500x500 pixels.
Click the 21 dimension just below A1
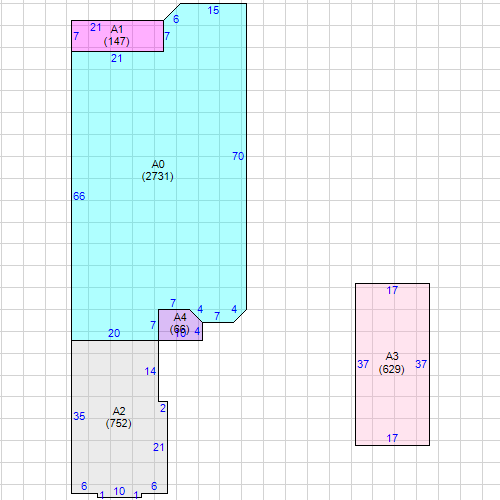116,58
